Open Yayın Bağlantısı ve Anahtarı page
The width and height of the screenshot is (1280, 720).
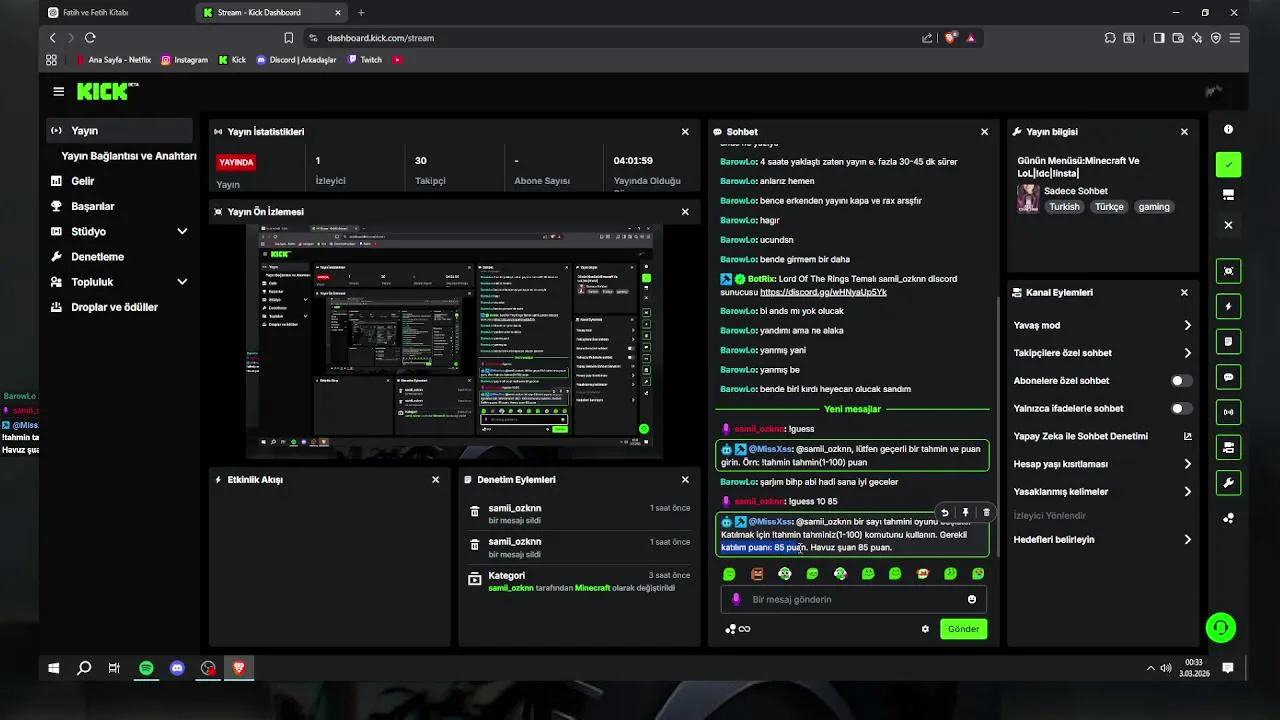(129, 156)
